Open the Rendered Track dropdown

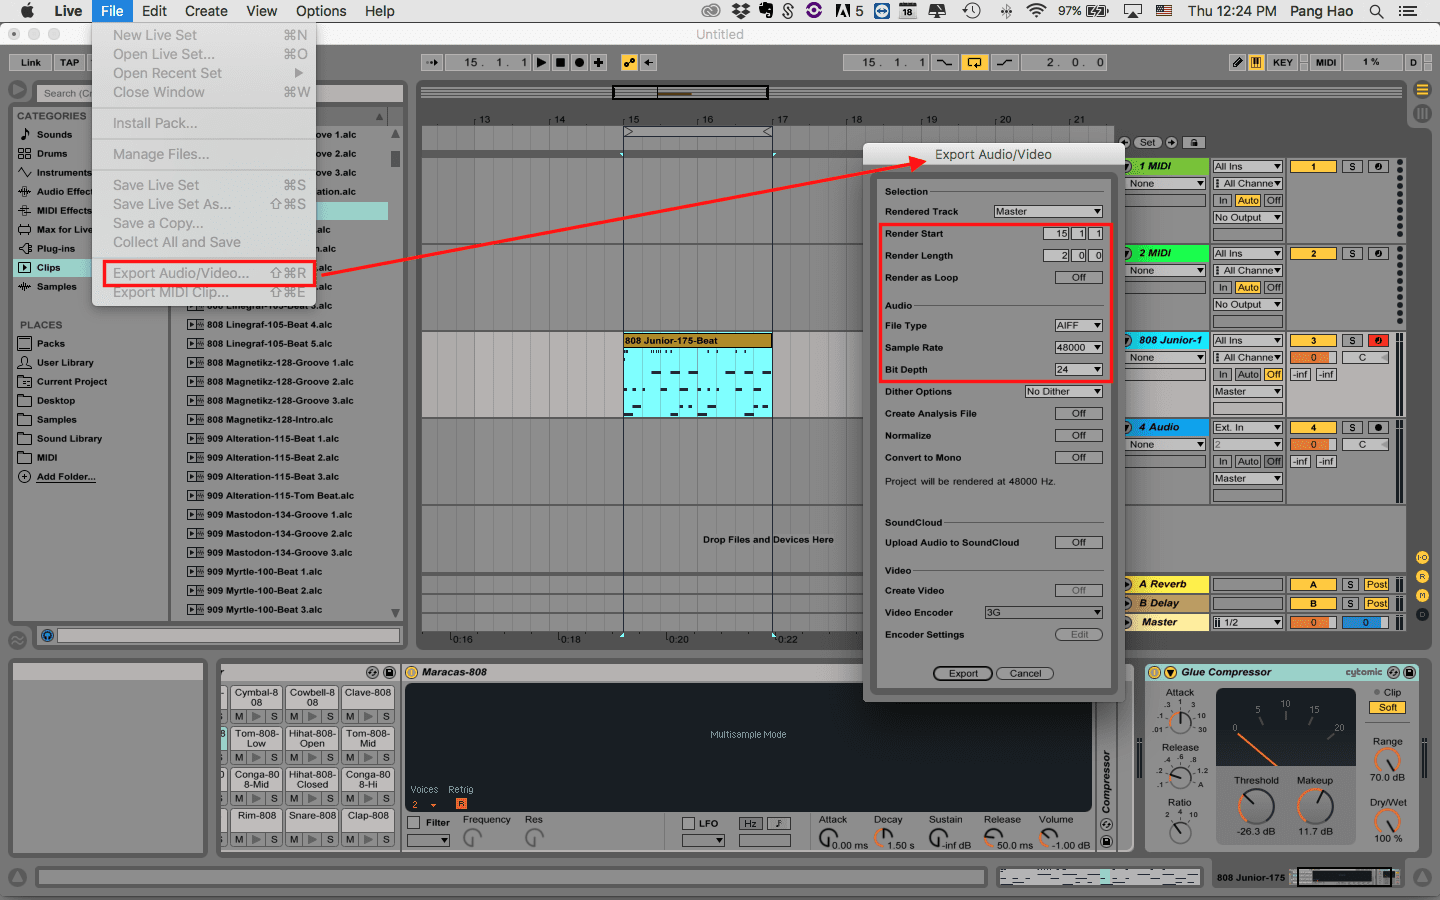[x=1048, y=211]
